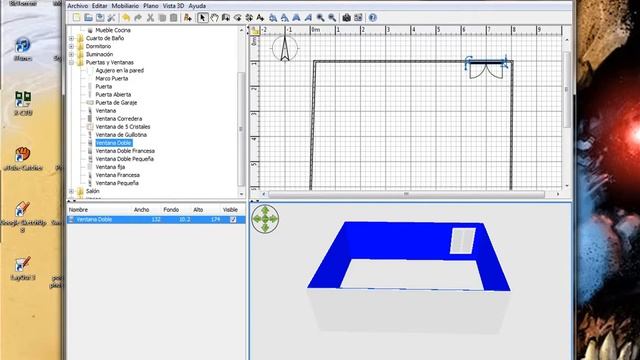Click the Decrease text size icon
Image resolution: width=640 pixels, height=360 pixels.
coord(285,18)
